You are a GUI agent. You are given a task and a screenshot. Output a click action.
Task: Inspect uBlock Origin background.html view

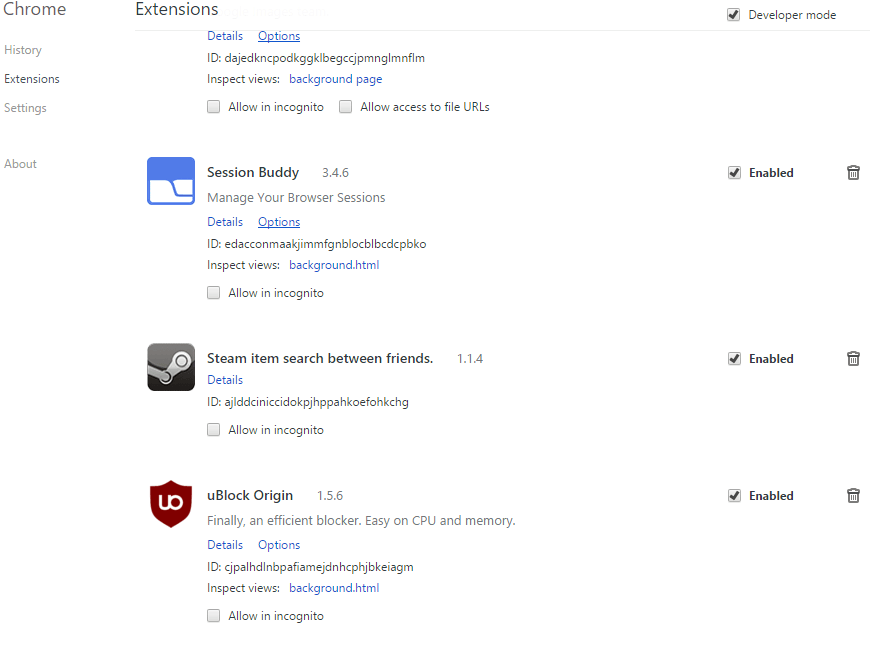334,588
